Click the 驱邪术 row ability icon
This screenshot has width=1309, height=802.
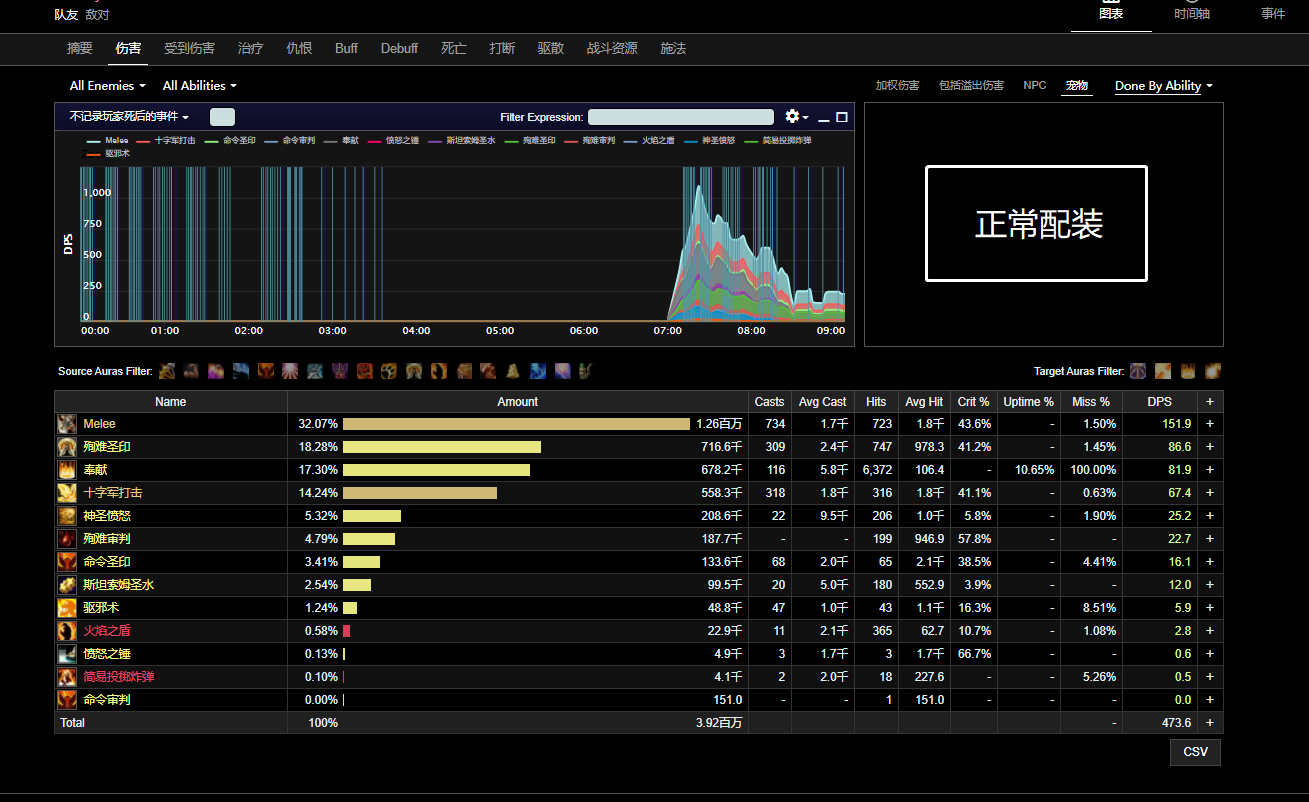pos(67,608)
